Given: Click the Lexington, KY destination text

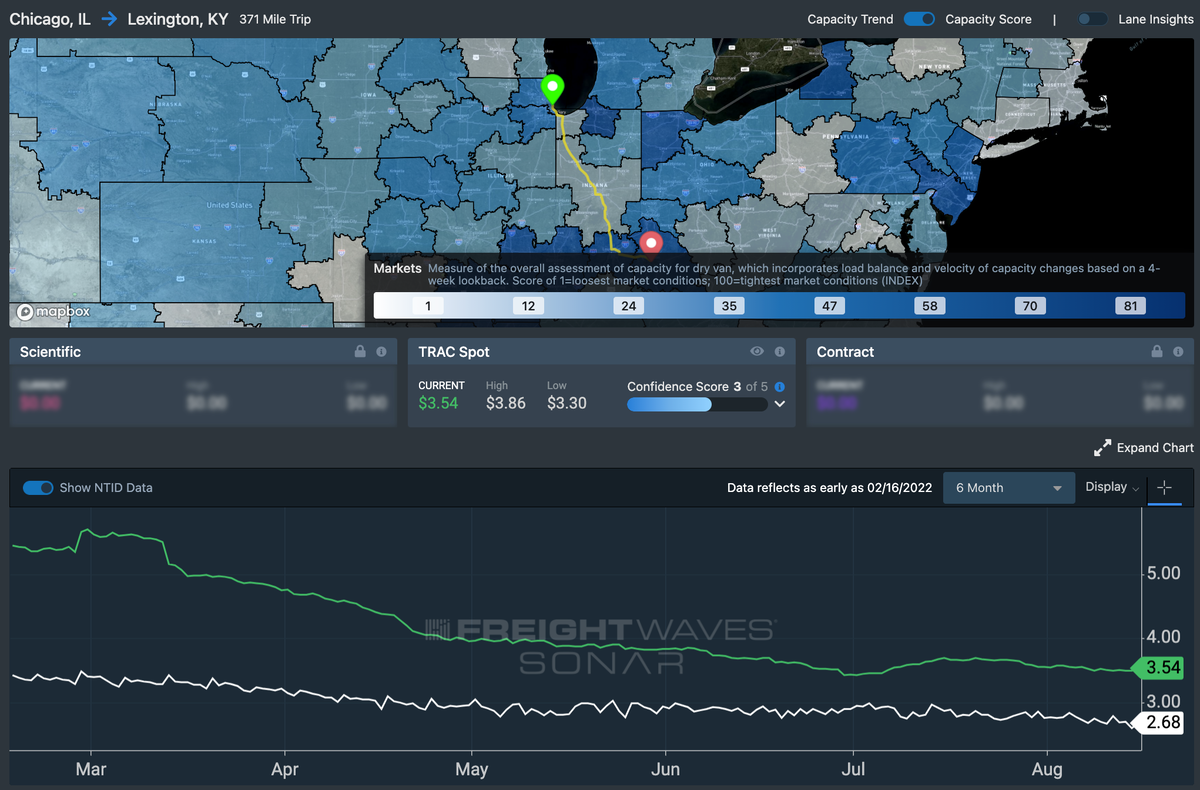Looking at the screenshot, I should (178, 19).
